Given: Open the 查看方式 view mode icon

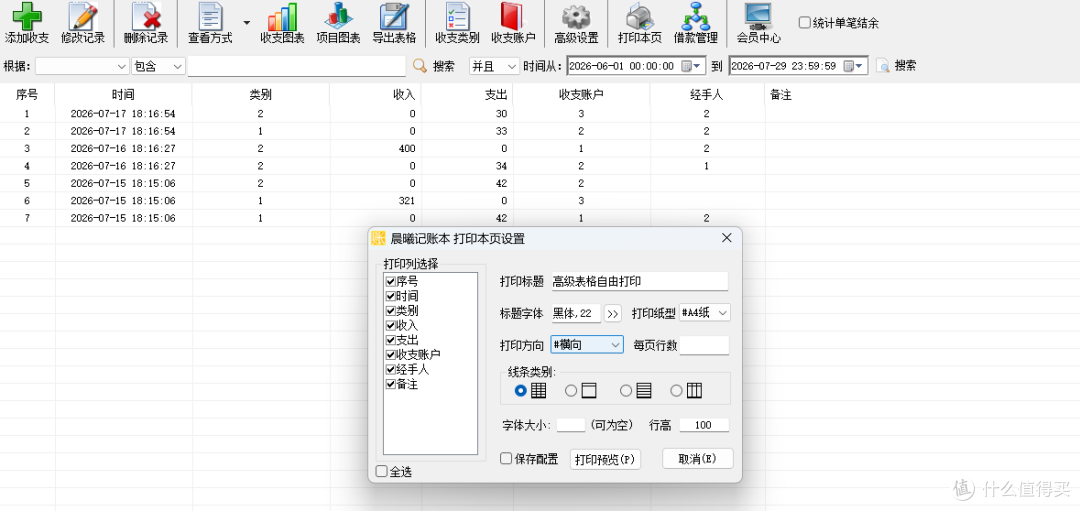Looking at the screenshot, I should [x=210, y=15].
